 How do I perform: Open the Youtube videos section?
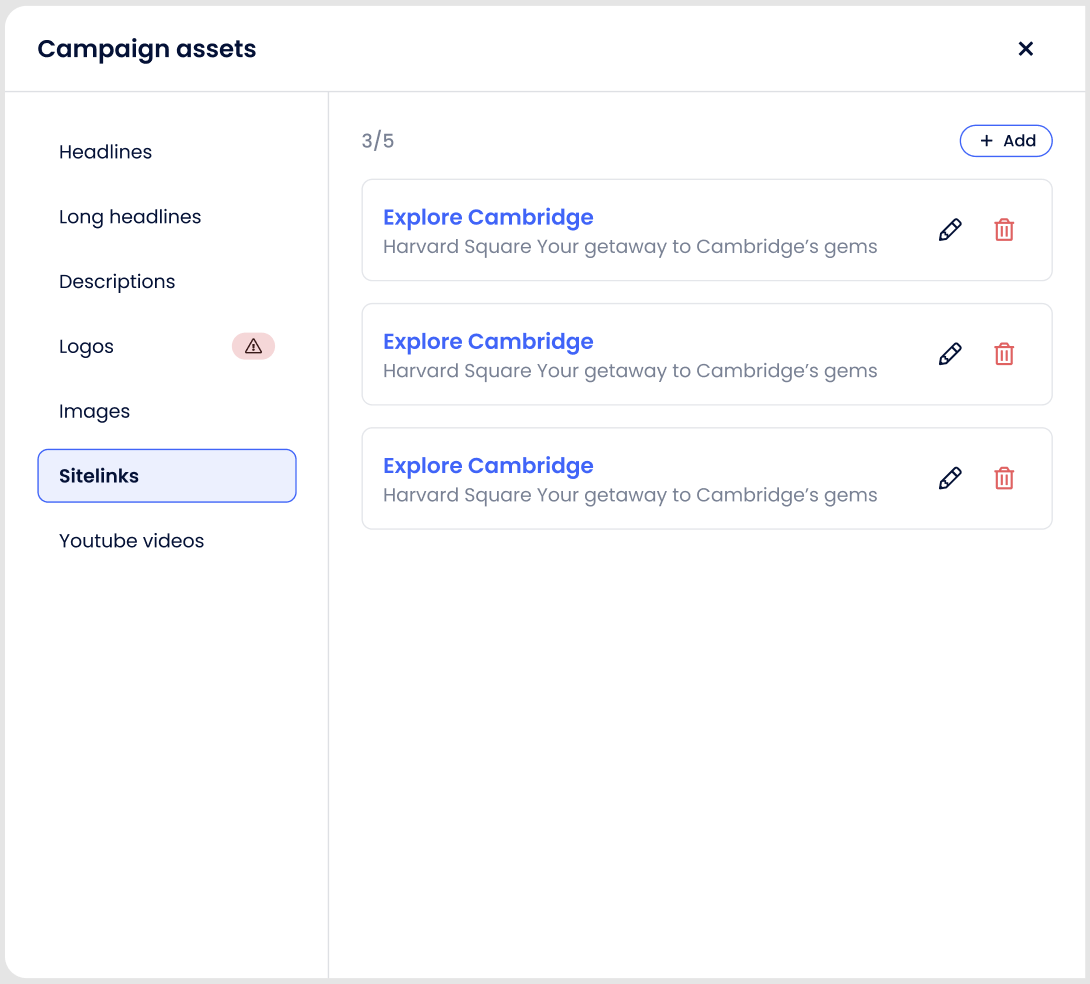[131, 541]
